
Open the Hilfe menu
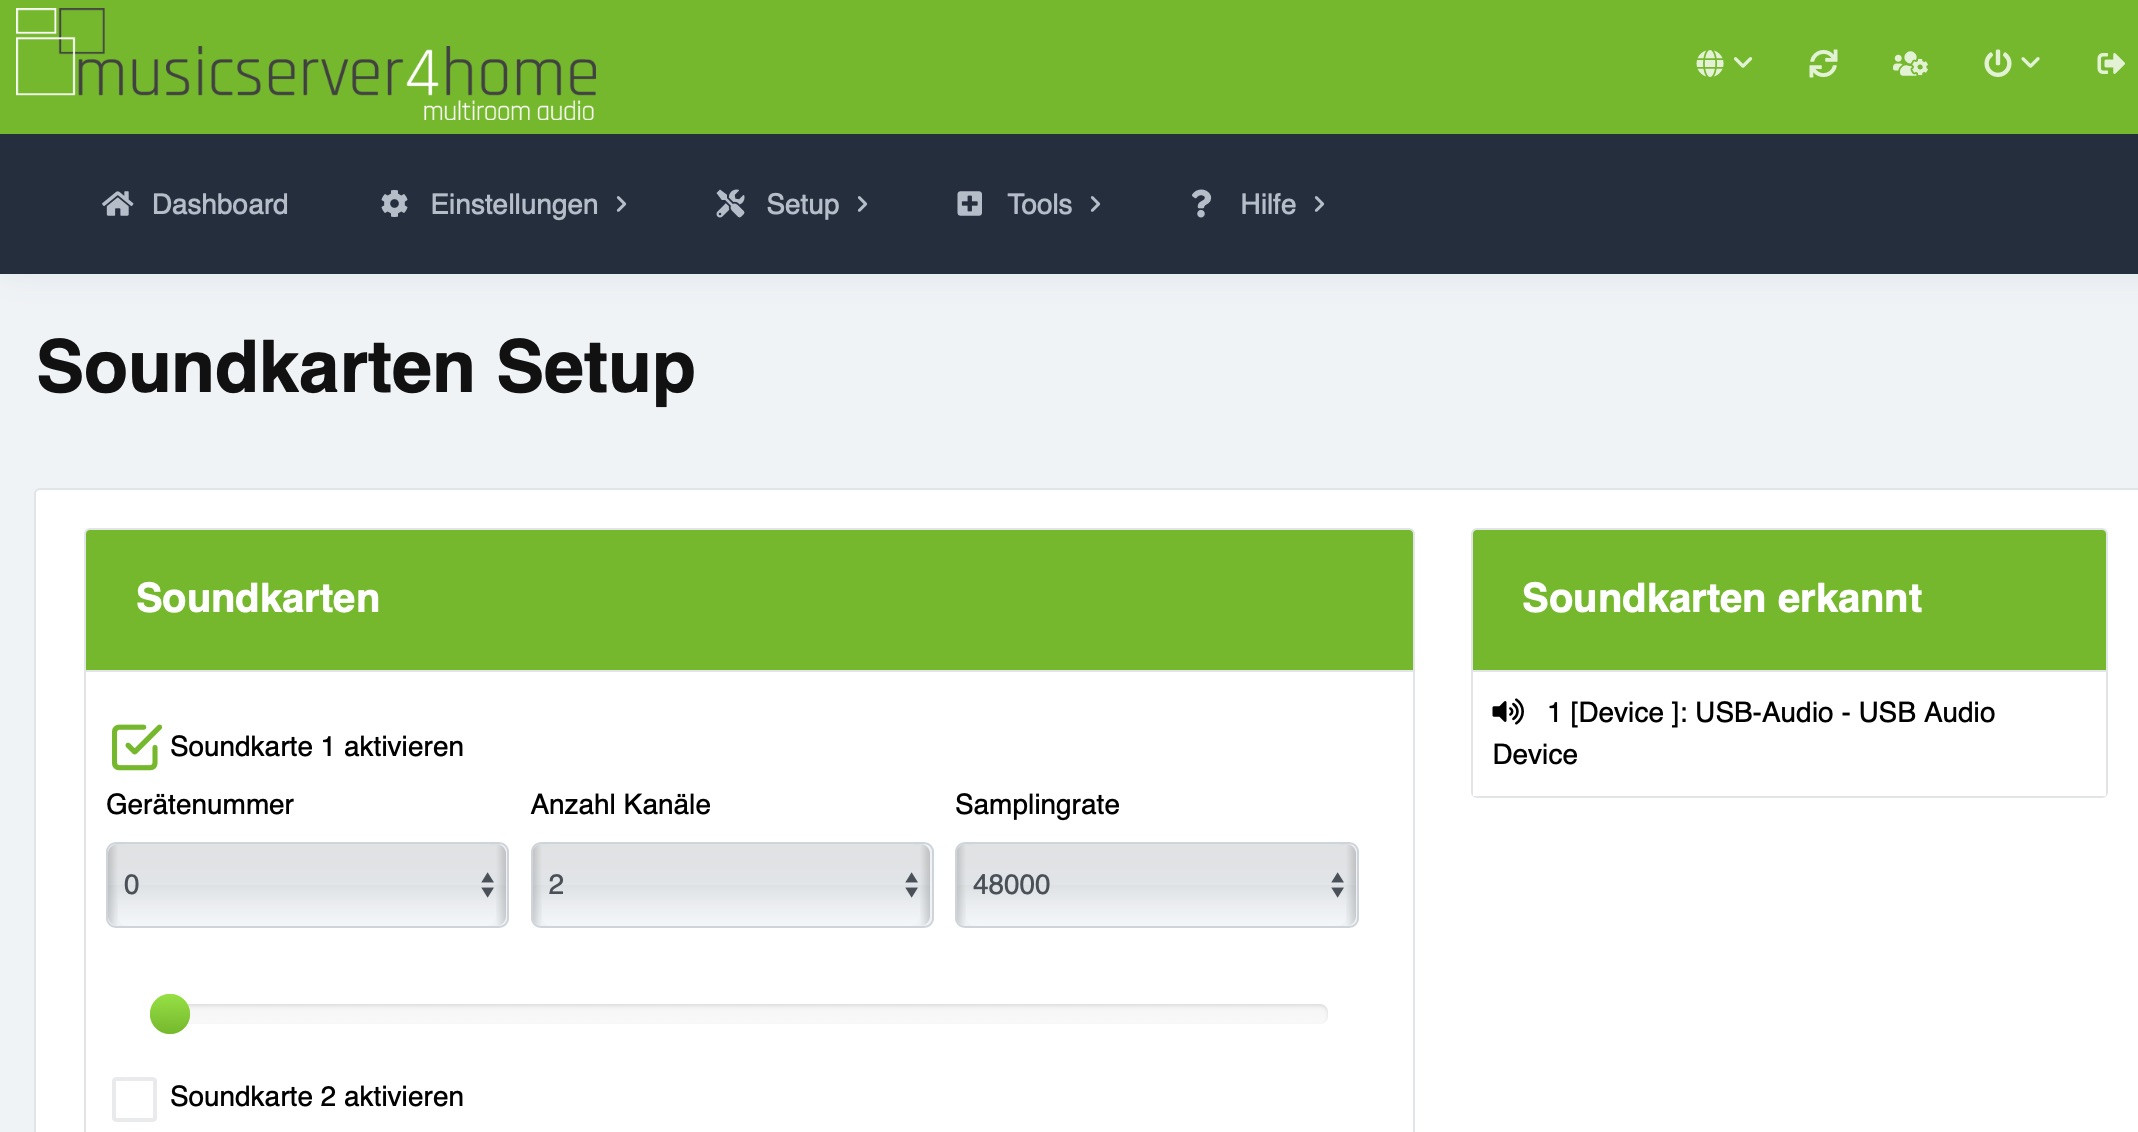pos(1267,204)
